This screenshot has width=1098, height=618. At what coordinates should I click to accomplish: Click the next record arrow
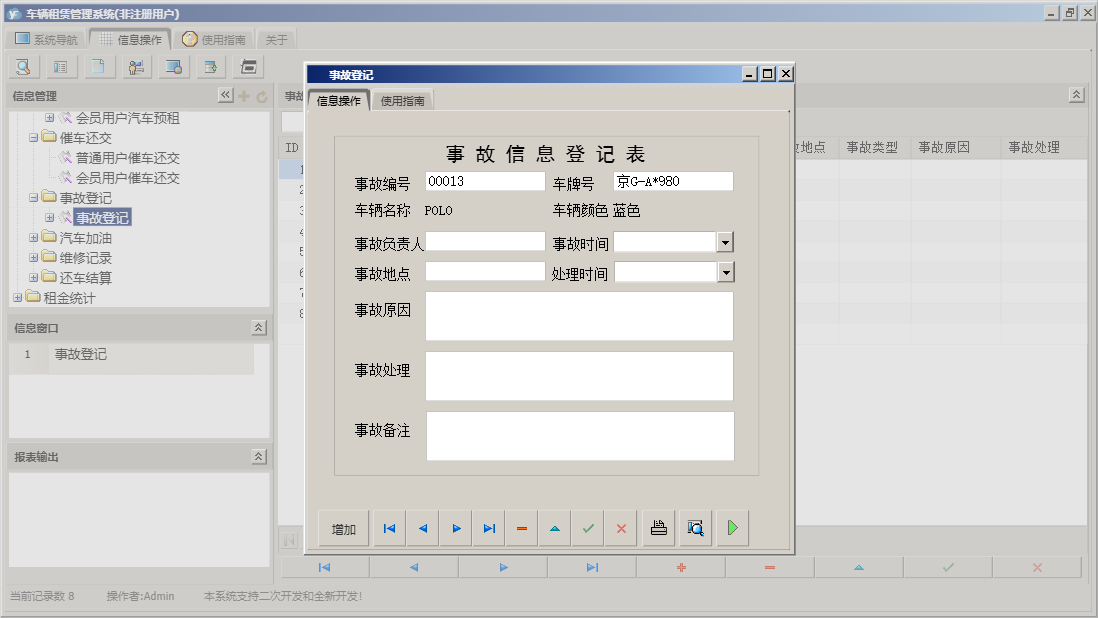(455, 528)
